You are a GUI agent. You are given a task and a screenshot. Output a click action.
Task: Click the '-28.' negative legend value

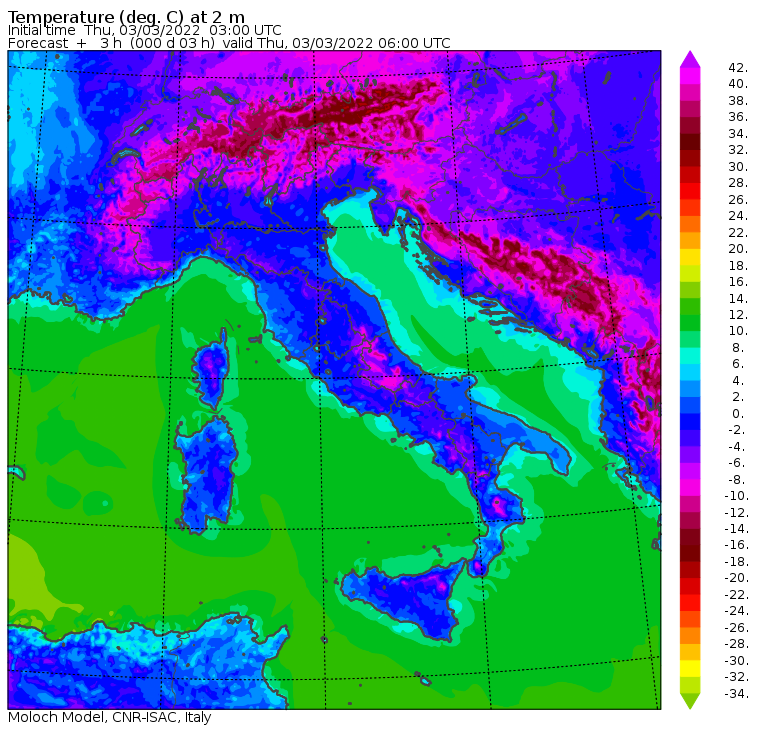click(x=736, y=644)
